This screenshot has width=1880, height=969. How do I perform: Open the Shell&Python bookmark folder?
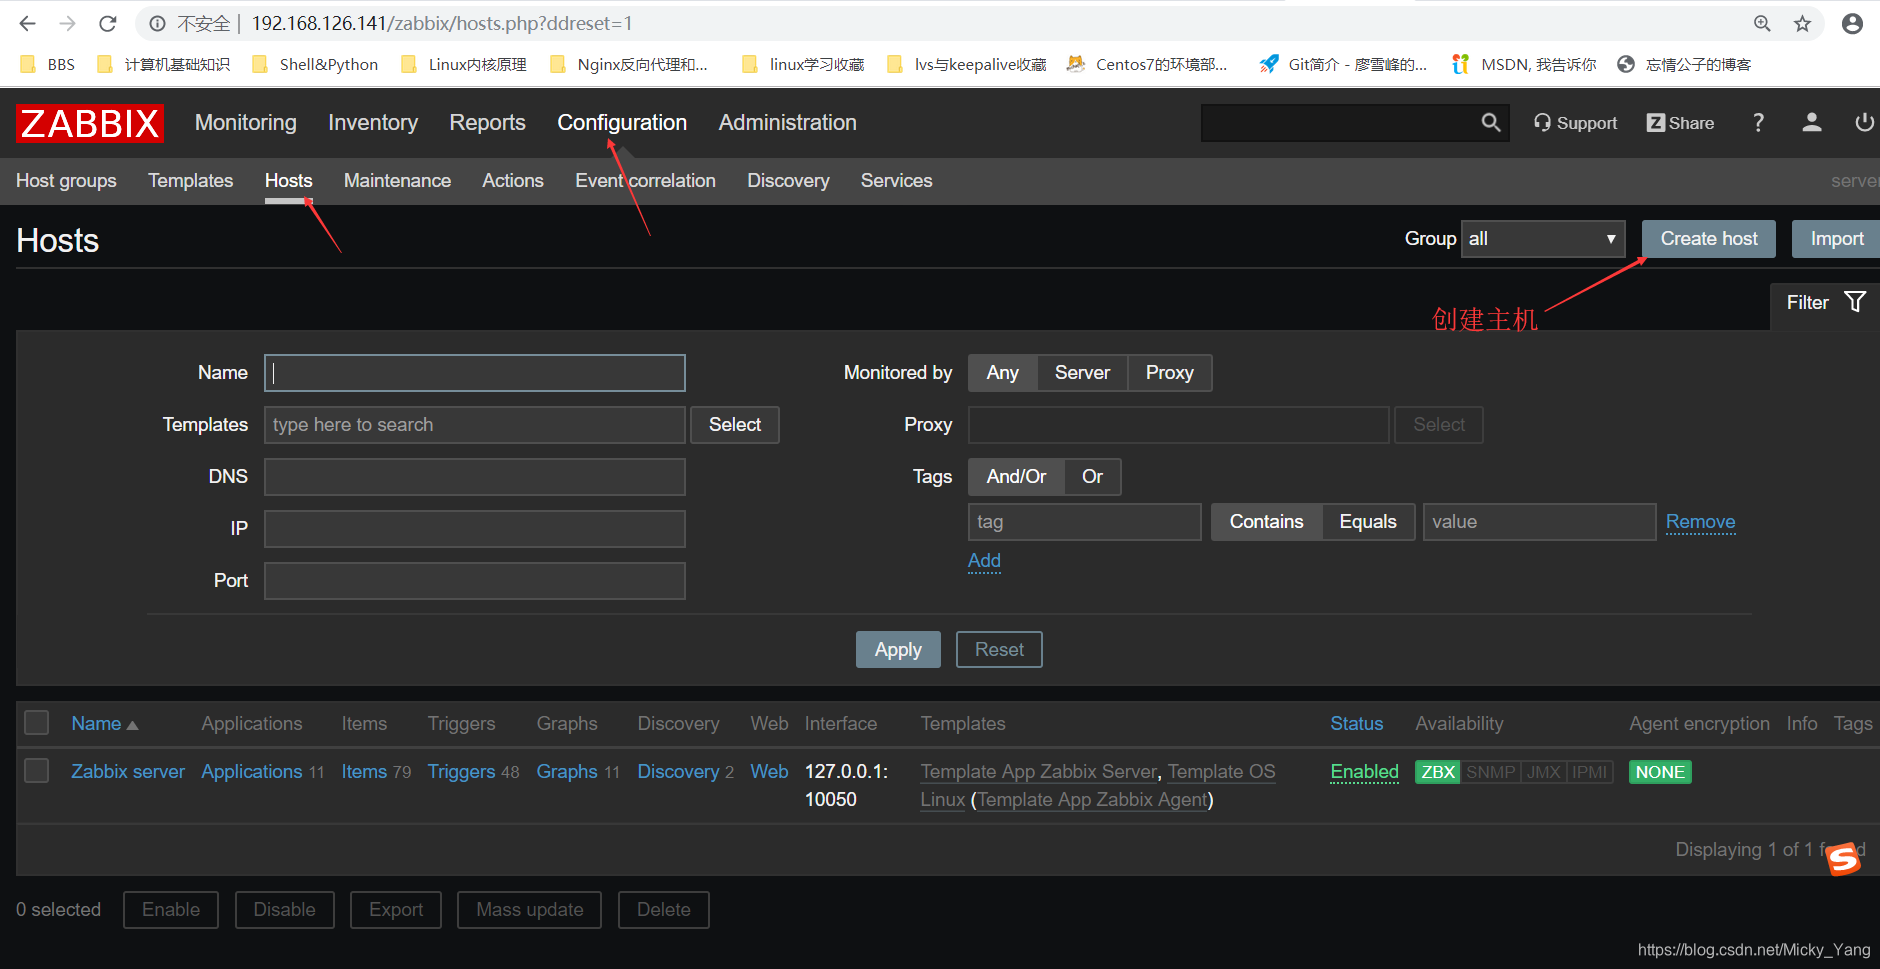click(315, 64)
